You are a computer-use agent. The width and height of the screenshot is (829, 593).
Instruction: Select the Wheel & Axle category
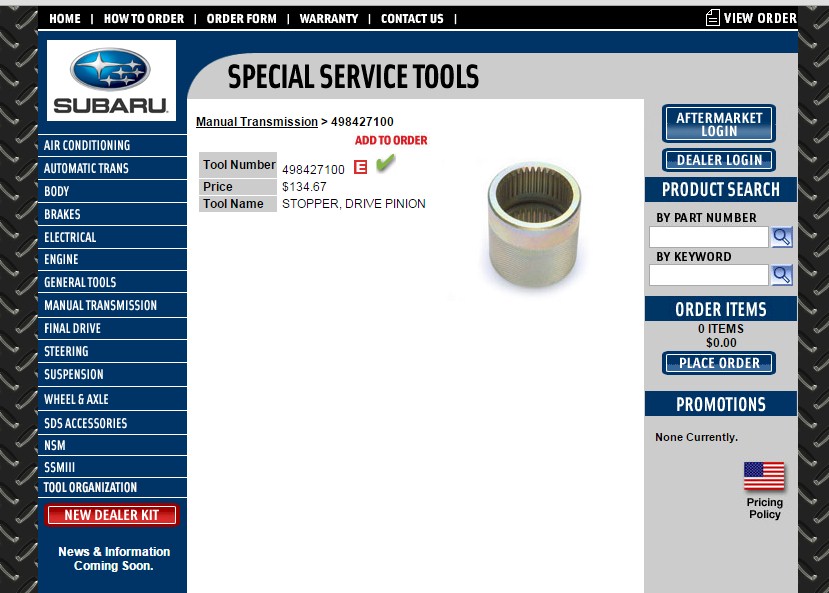click(112, 399)
